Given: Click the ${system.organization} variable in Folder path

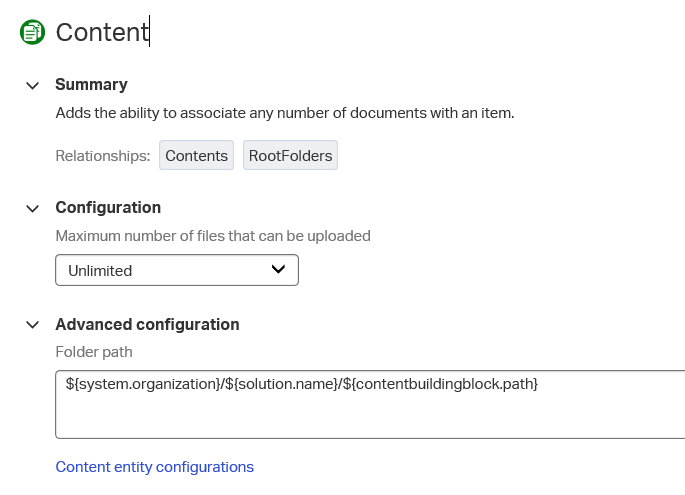Looking at the screenshot, I should tap(138, 384).
